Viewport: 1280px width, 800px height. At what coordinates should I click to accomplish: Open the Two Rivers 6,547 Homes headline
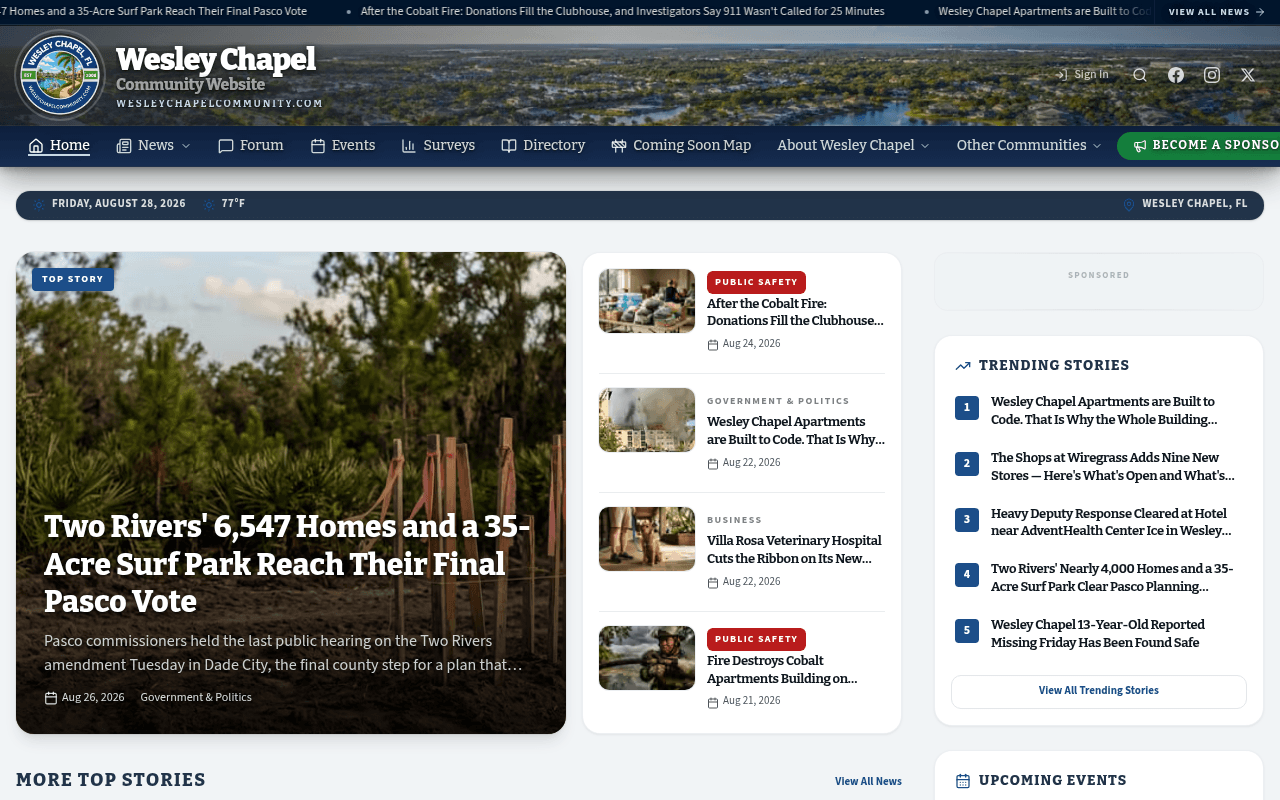point(288,564)
